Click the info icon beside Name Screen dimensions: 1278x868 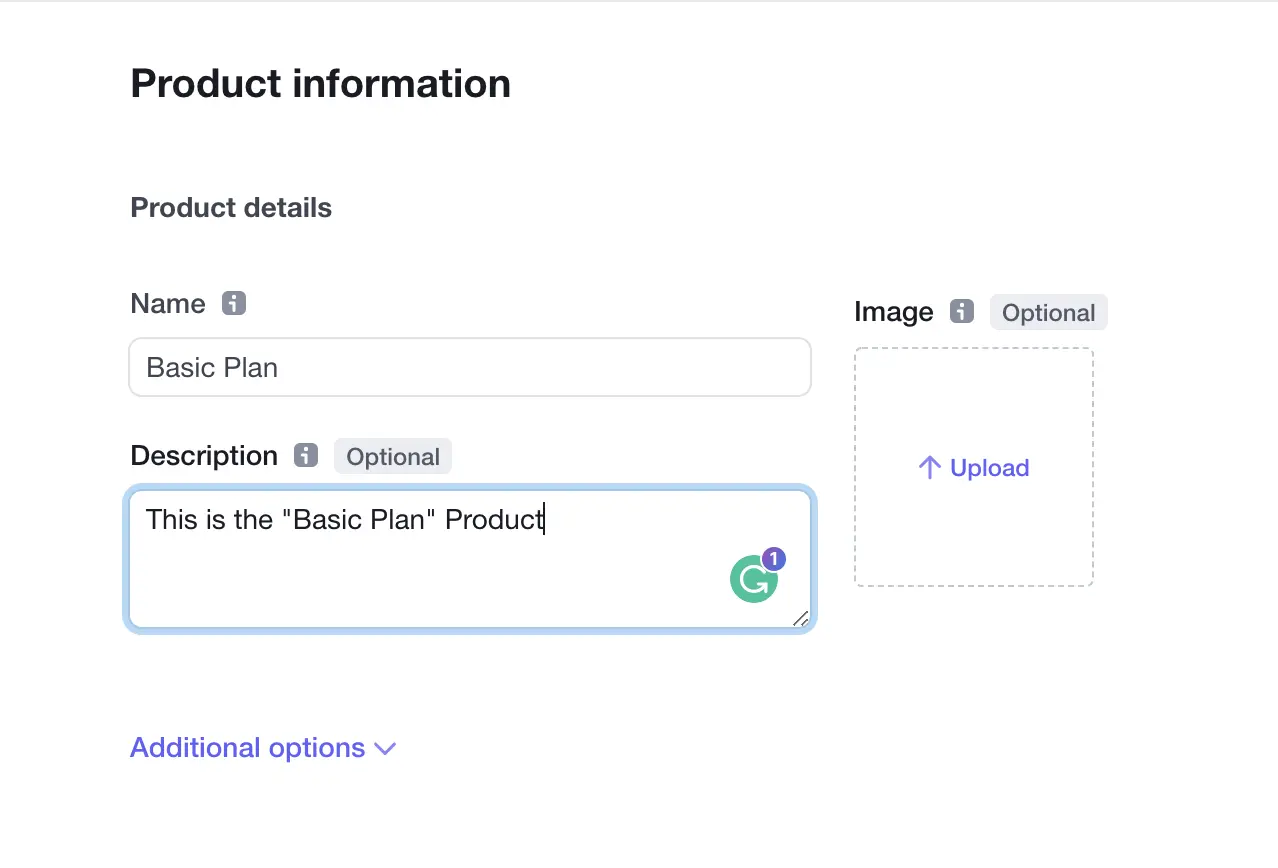234,303
